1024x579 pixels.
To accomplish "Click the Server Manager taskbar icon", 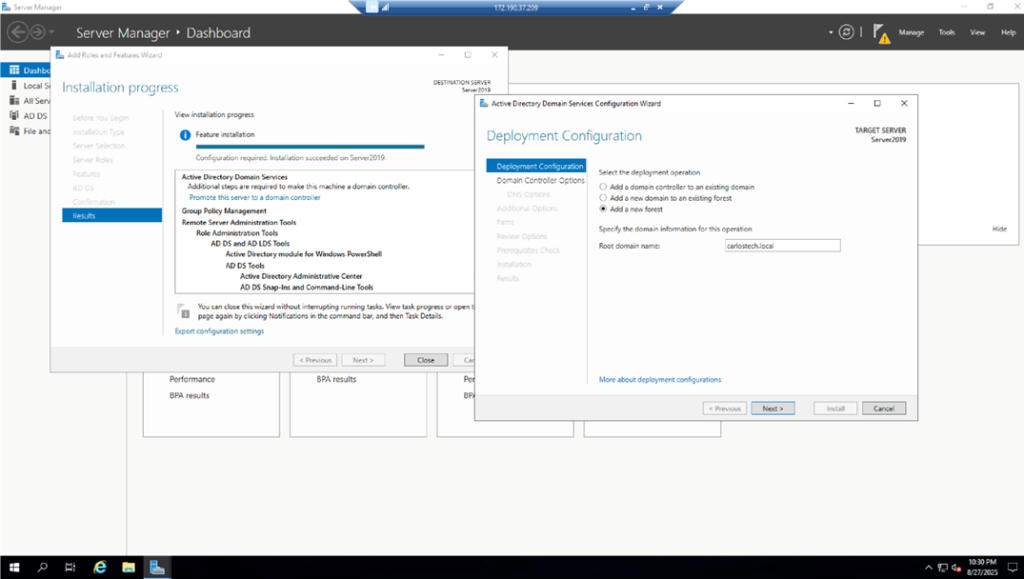I will click(x=157, y=567).
